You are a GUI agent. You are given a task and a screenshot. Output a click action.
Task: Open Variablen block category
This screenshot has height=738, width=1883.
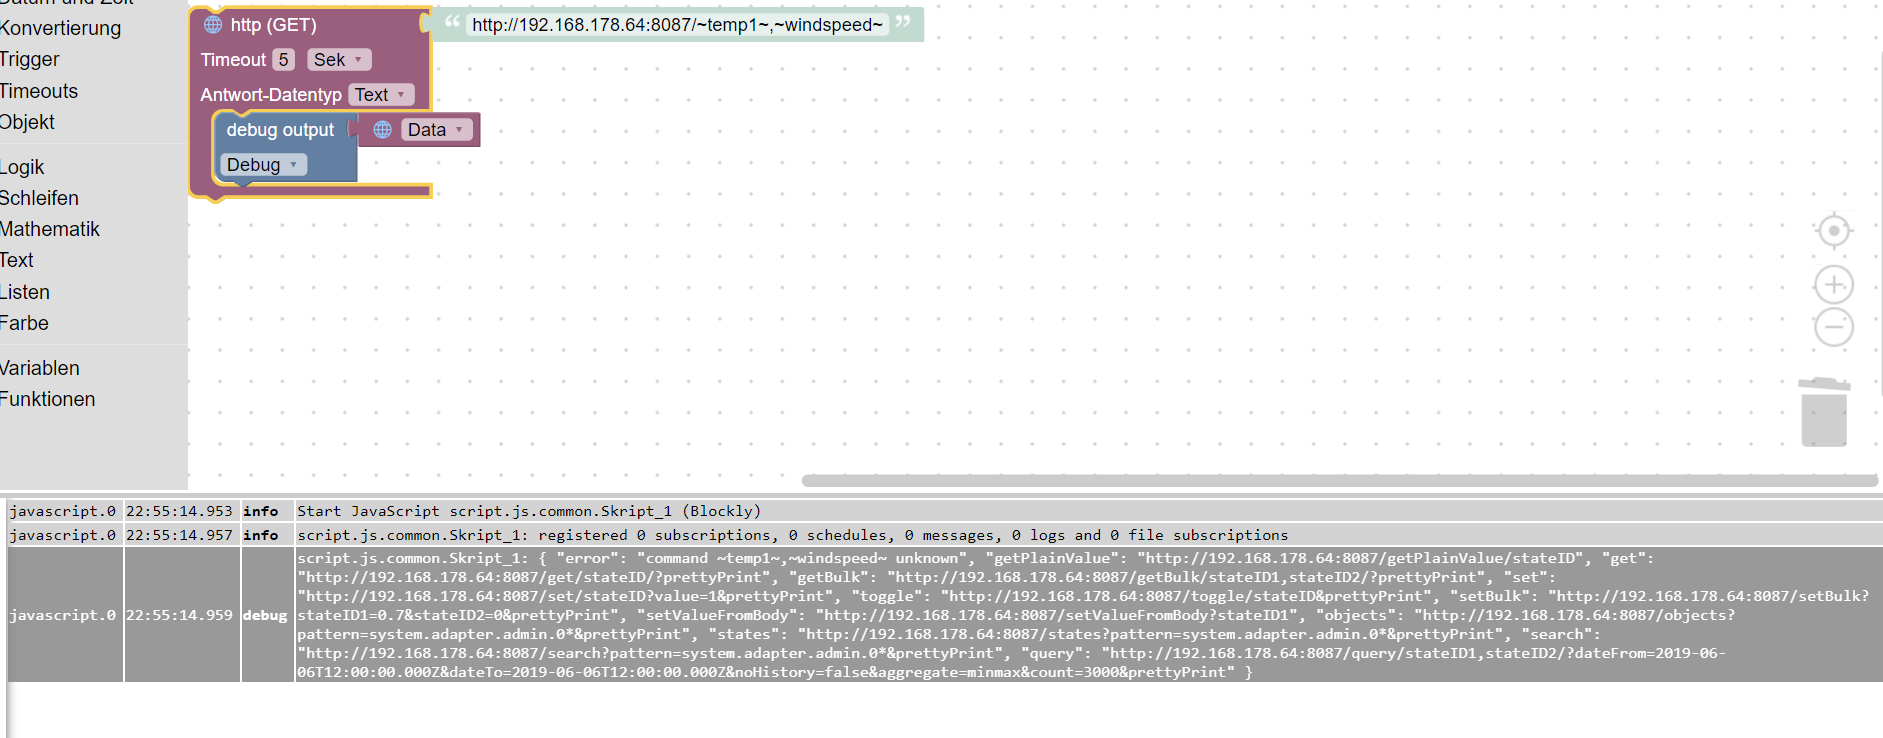point(40,368)
